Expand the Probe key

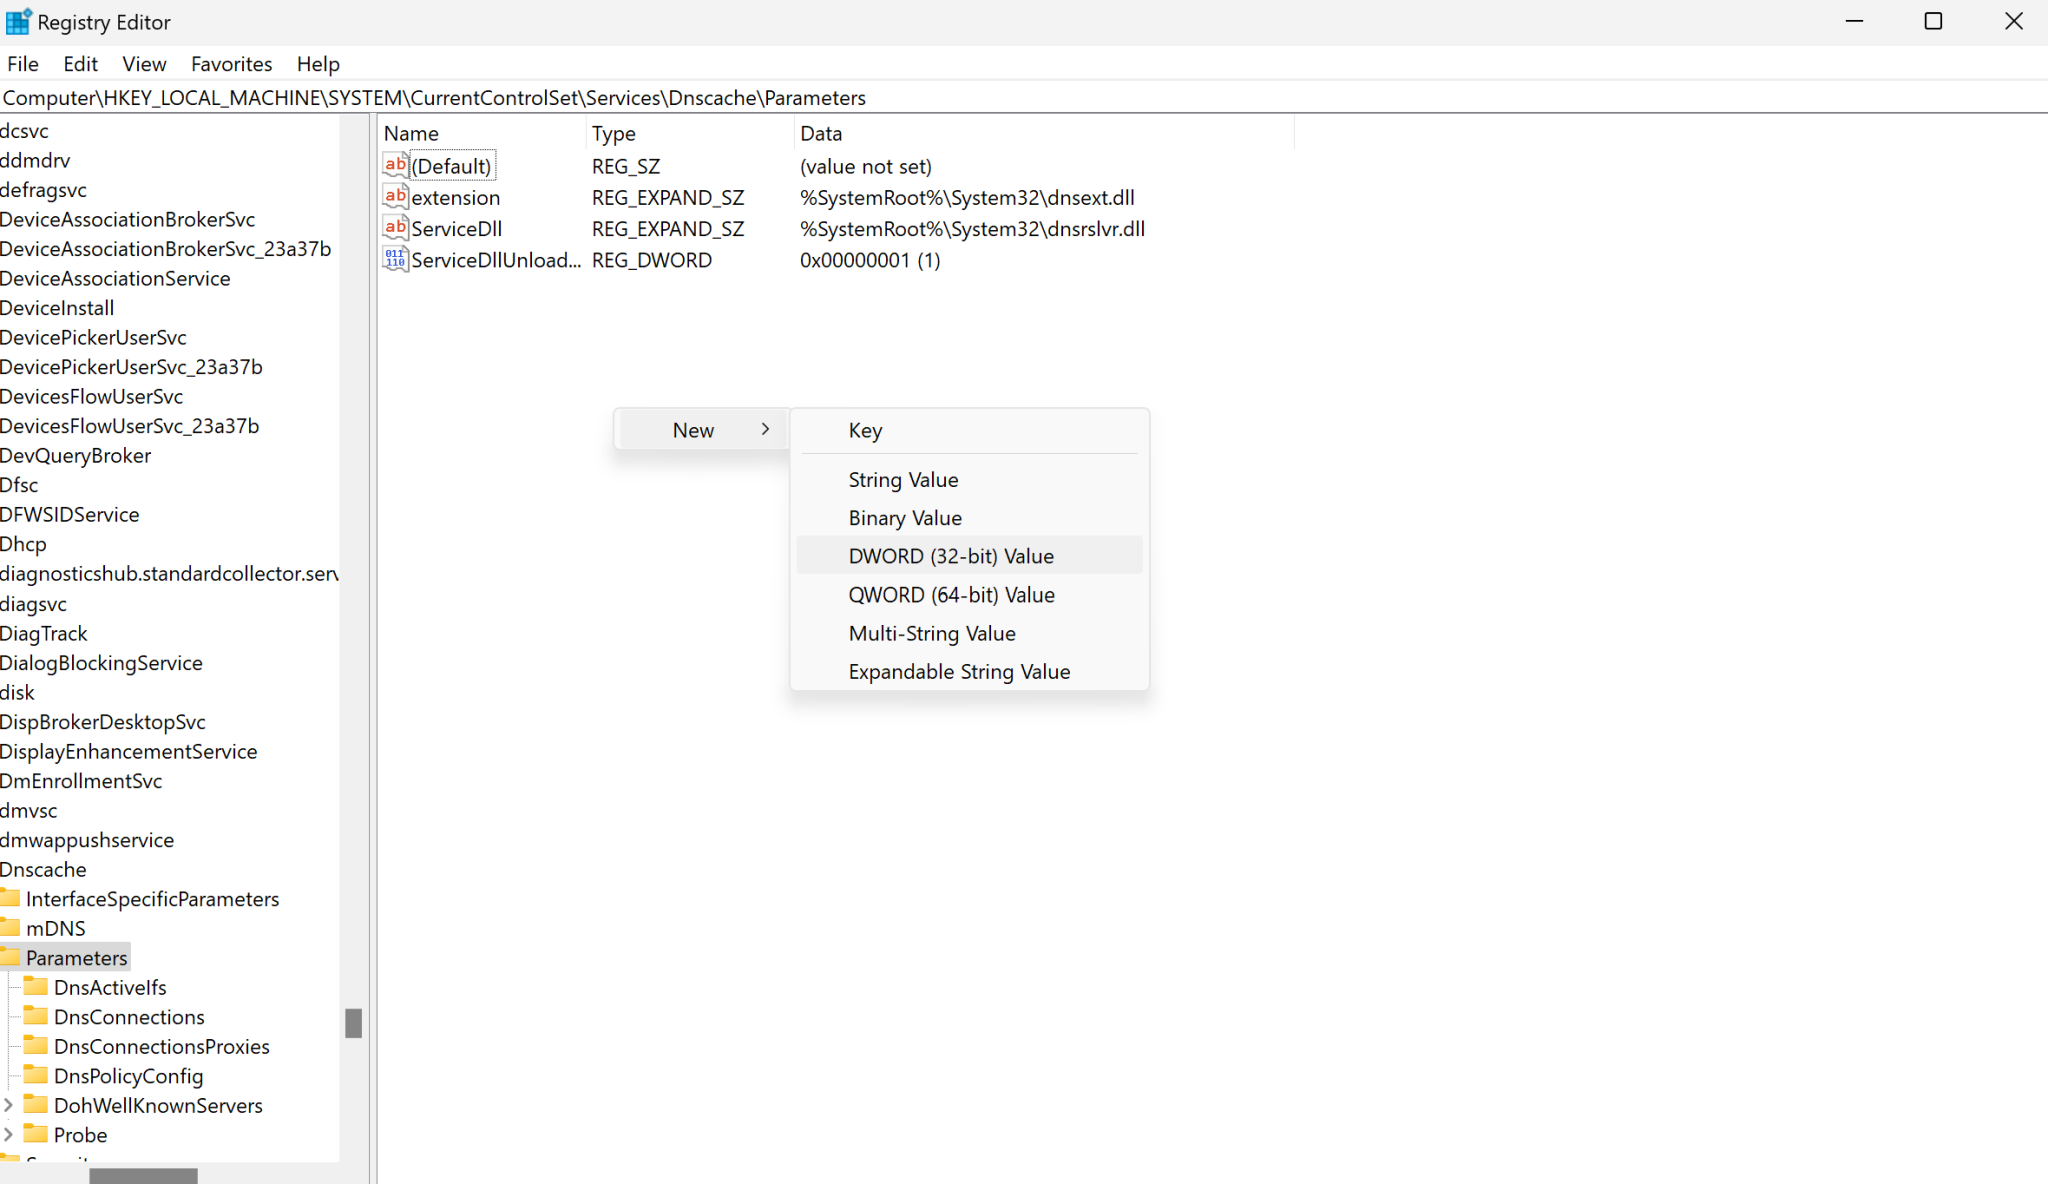point(9,1134)
